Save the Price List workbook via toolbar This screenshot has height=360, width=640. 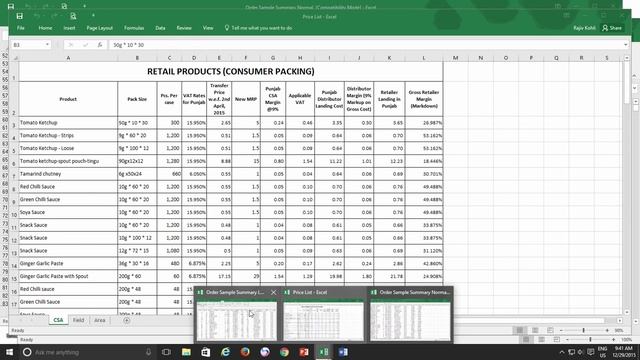(20, 16)
